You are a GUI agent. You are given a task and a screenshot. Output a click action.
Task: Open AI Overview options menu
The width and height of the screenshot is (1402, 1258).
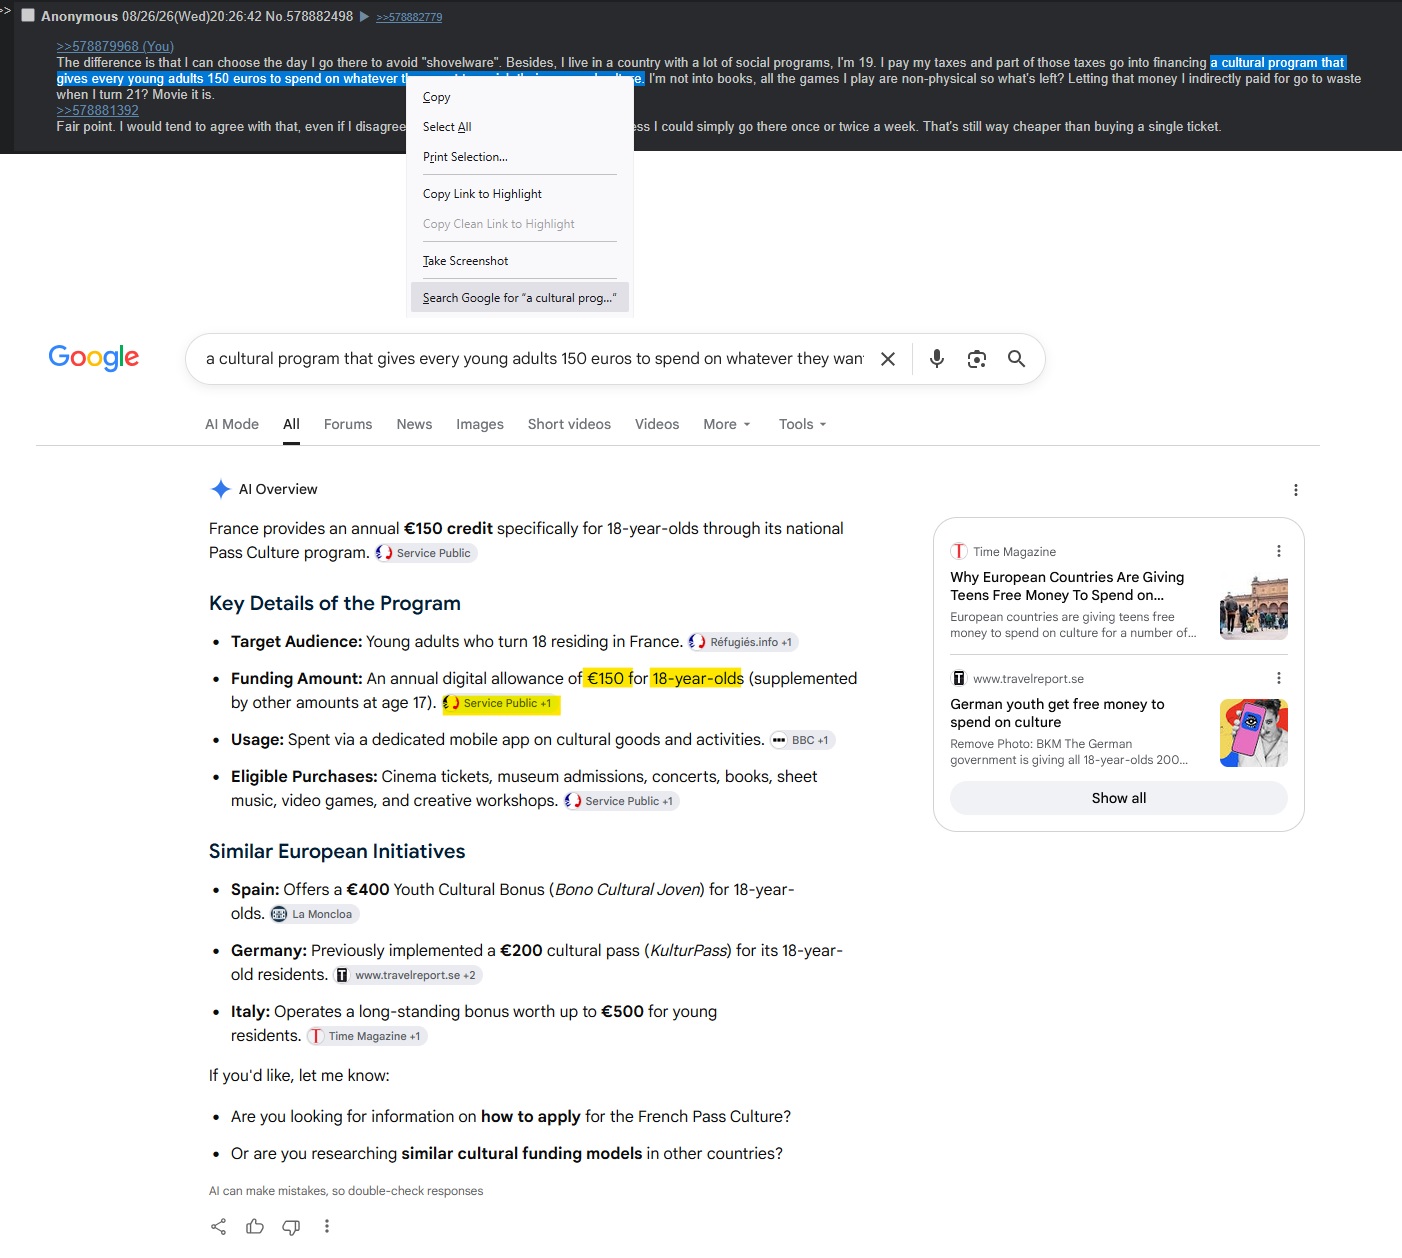pos(1296,490)
